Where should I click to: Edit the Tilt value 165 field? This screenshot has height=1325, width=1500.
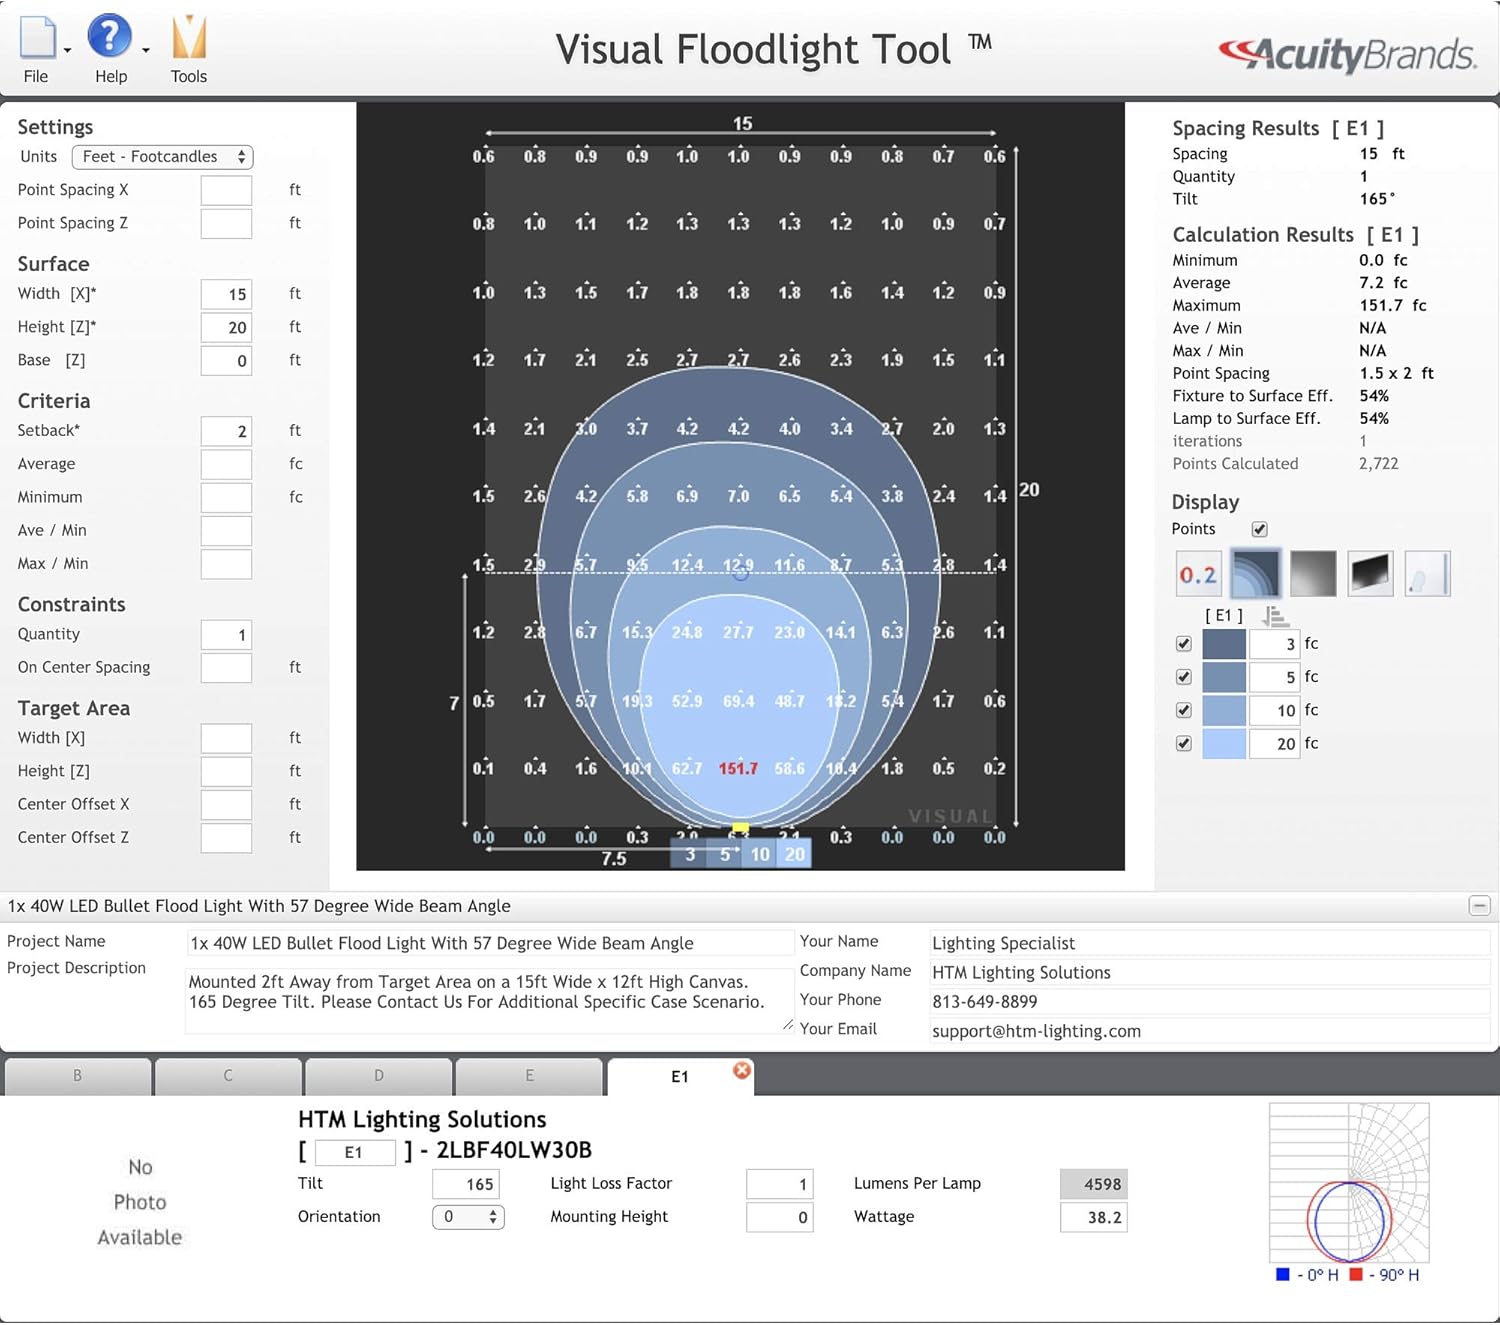click(466, 1184)
